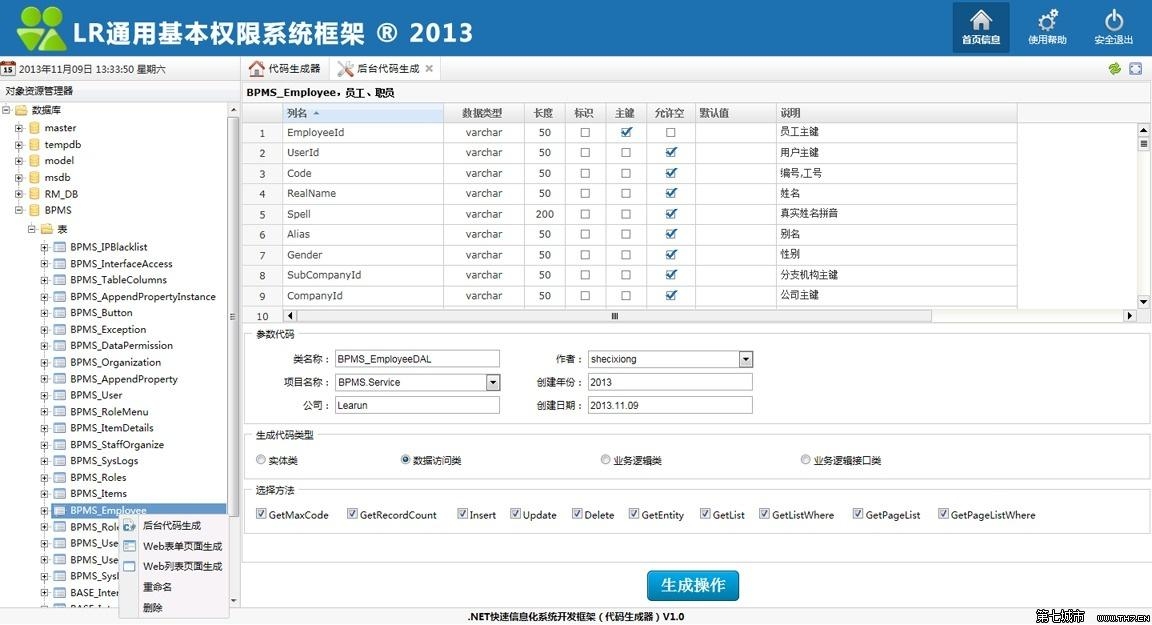
Task: Click the master database folder icon
Action: (x=35, y=128)
